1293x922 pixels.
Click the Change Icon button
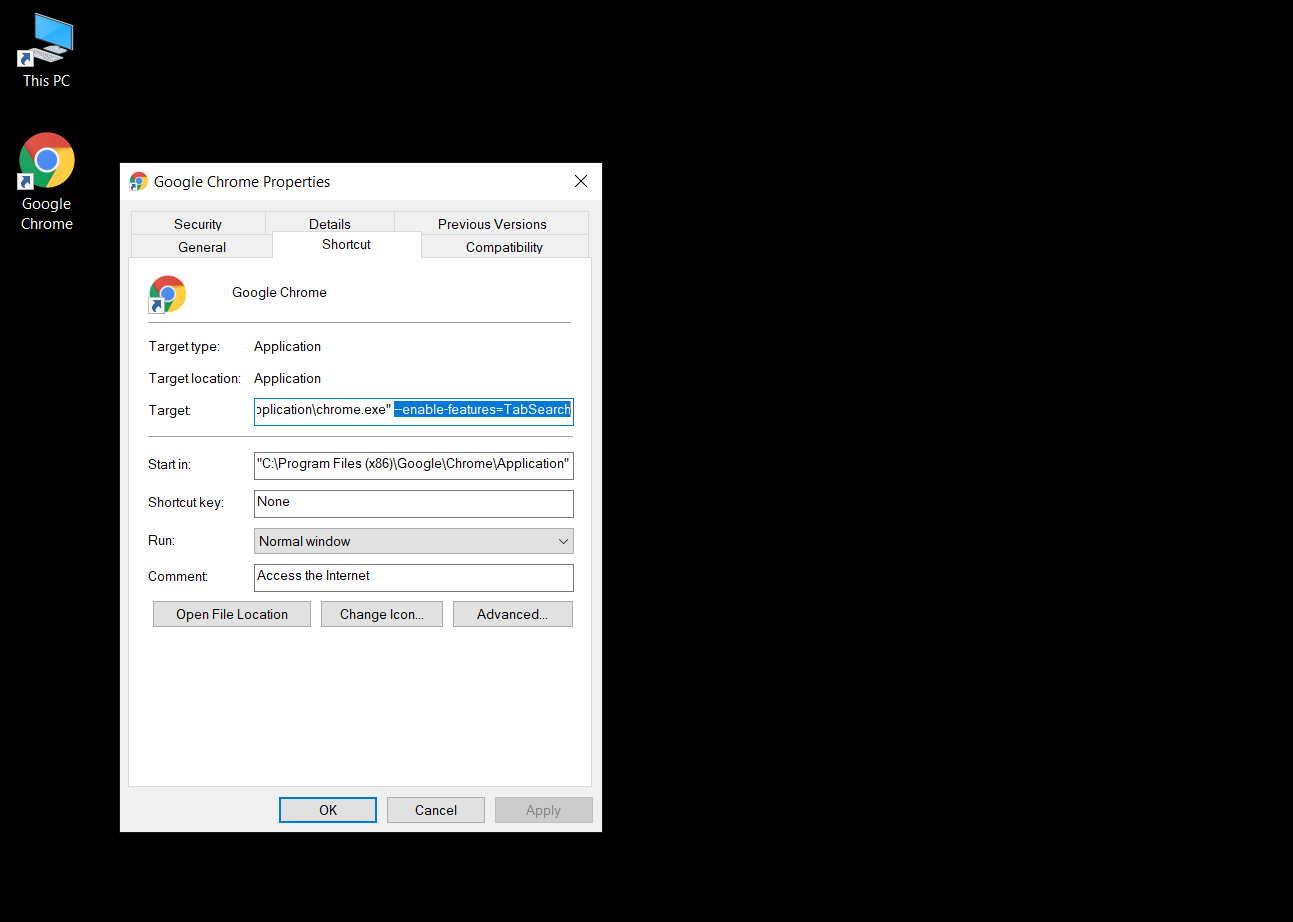(x=381, y=613)
